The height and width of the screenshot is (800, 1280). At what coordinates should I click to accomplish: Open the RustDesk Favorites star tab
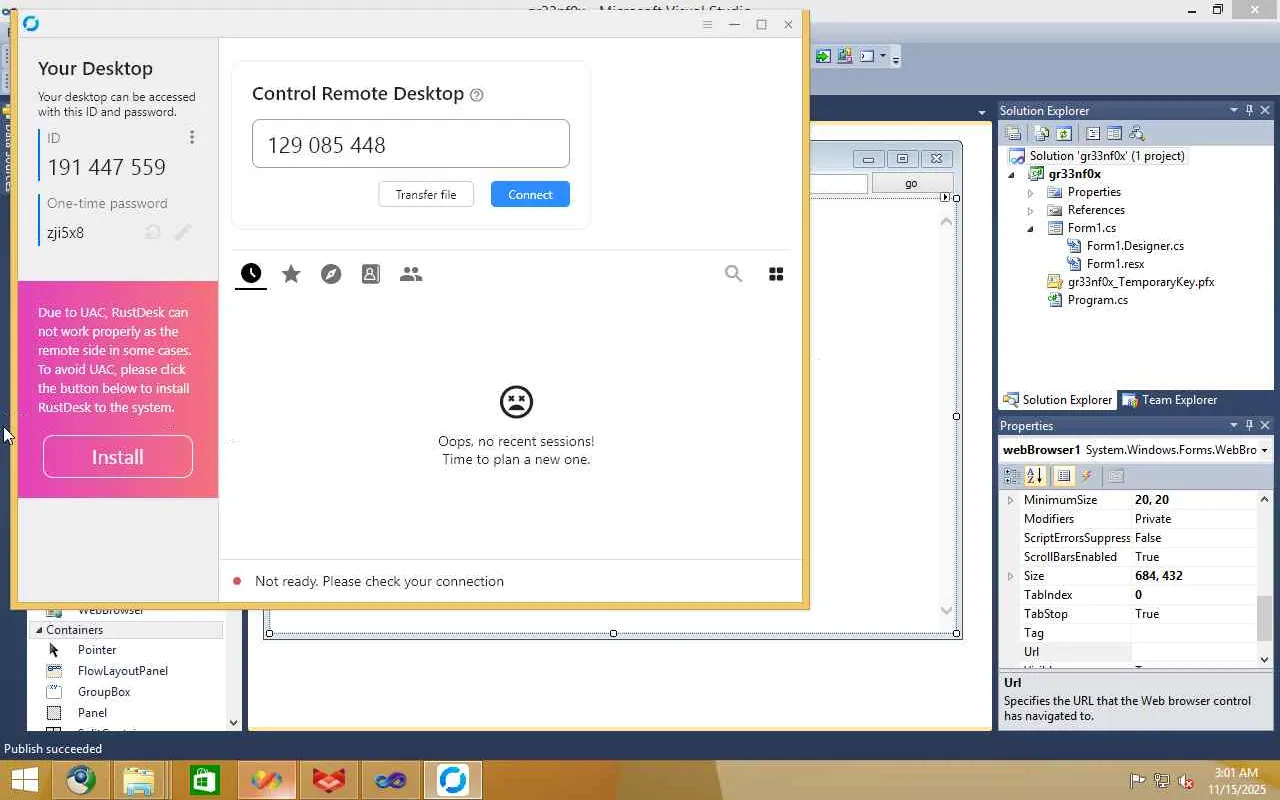pos(291,274)
